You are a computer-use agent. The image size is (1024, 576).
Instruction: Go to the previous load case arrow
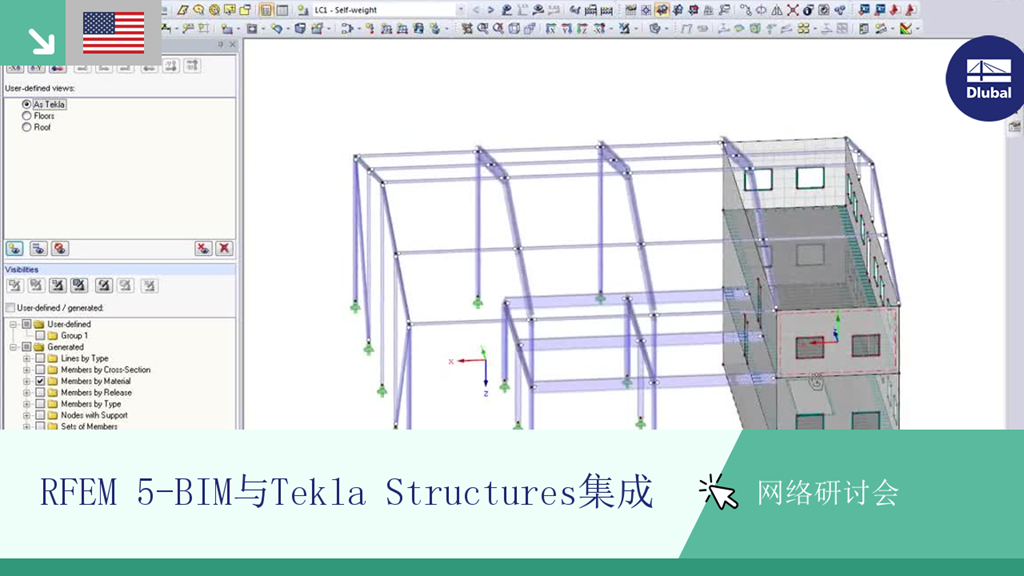pyautogui.click(x=476, y=10)
